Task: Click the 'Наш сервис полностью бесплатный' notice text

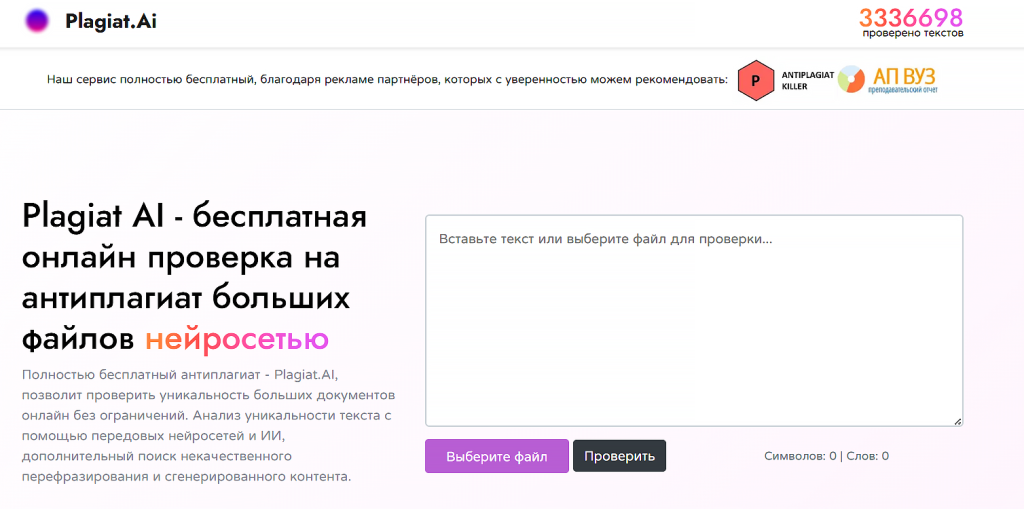Action: point(387,80)
